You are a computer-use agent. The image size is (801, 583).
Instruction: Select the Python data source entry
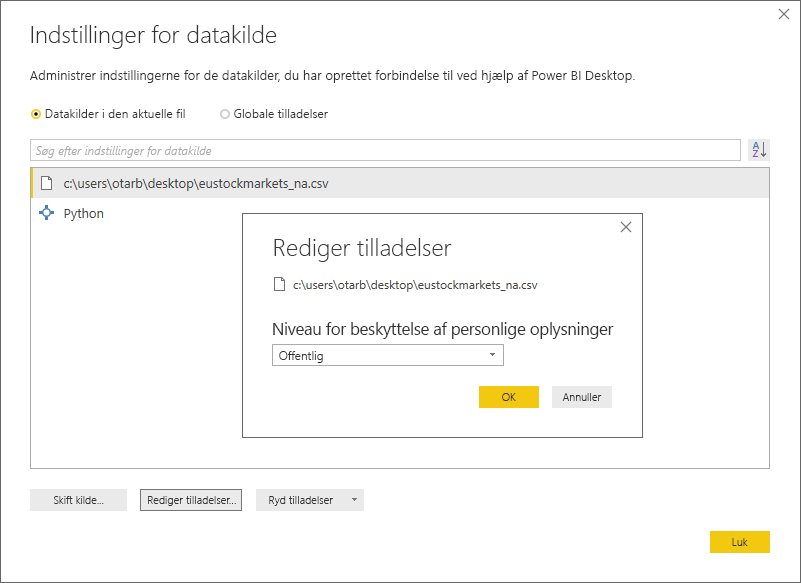[84, 213]
